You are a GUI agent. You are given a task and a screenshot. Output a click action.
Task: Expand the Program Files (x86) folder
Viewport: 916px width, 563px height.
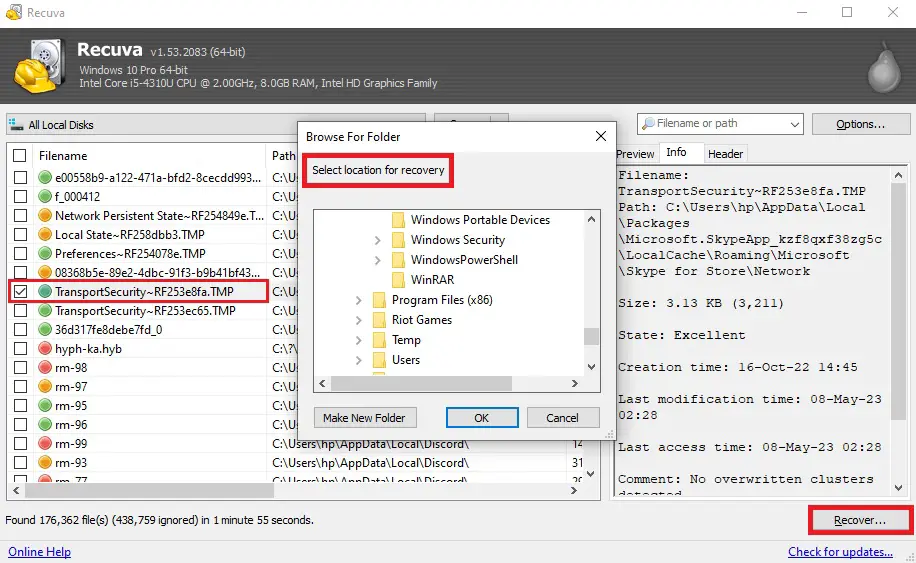(x=358, y=300)
